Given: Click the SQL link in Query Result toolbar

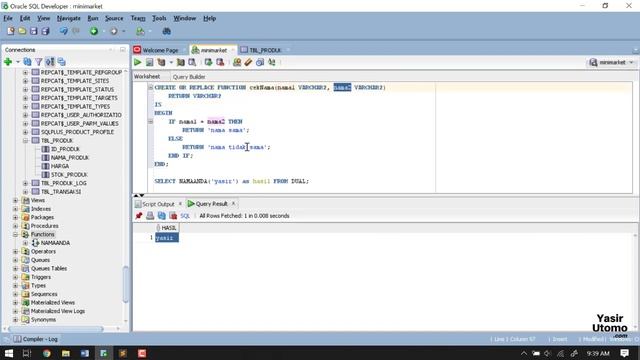Looking at the screenshot, I should click(x=185, y=216).
